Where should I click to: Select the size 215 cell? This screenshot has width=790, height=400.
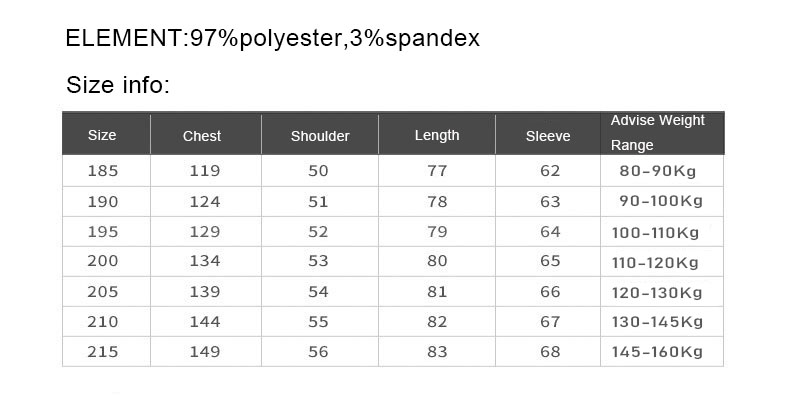tap(103, 352)
